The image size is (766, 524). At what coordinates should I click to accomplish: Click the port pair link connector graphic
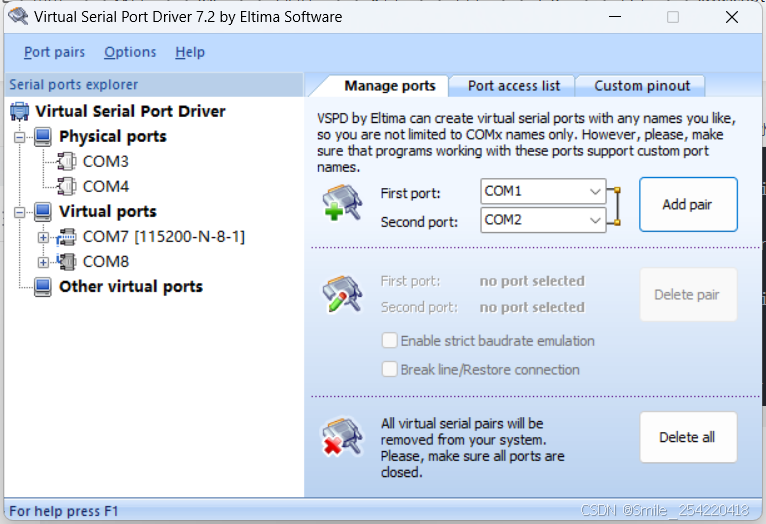pyautogui.click(x=615, y=206)
